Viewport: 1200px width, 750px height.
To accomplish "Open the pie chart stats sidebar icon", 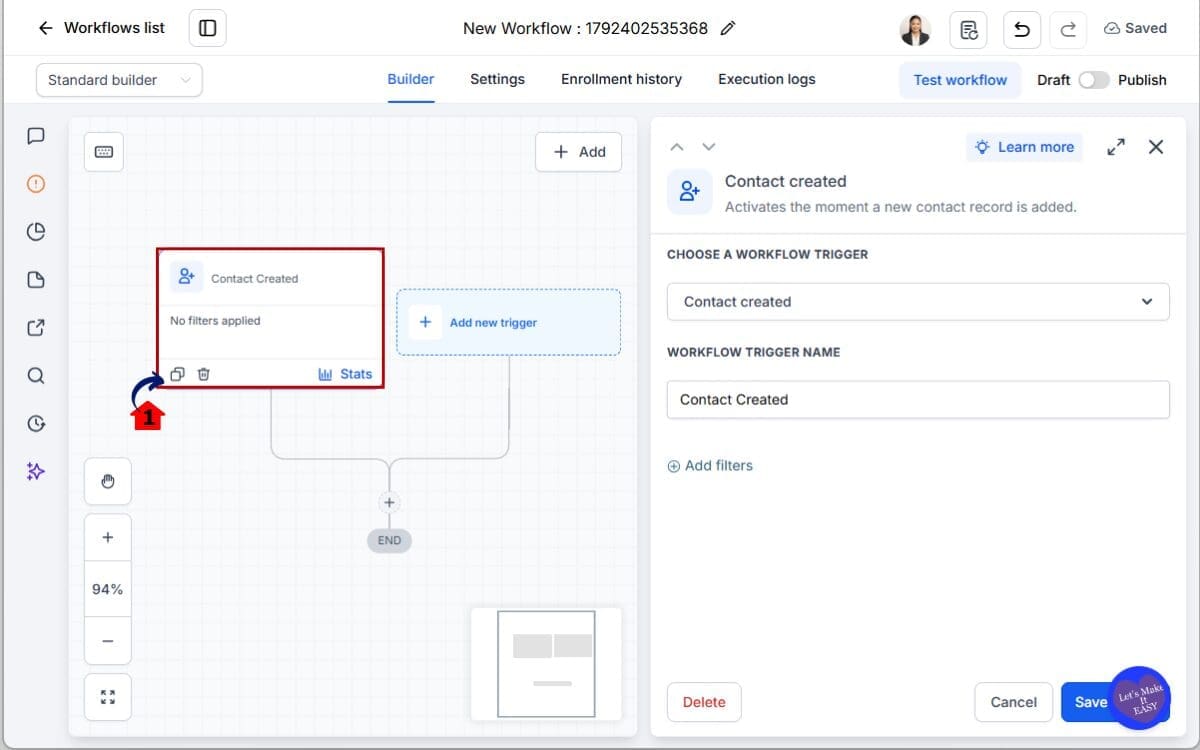I will (36, 232).
